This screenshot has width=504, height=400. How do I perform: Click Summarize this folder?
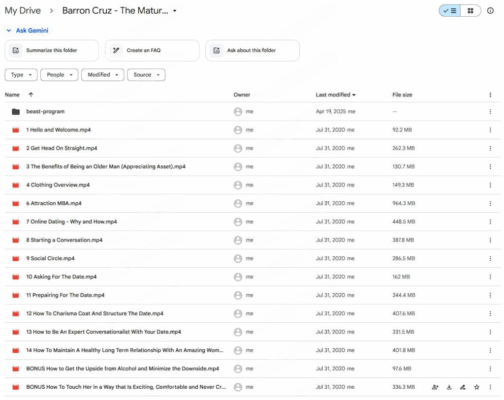tap(52, 50)
